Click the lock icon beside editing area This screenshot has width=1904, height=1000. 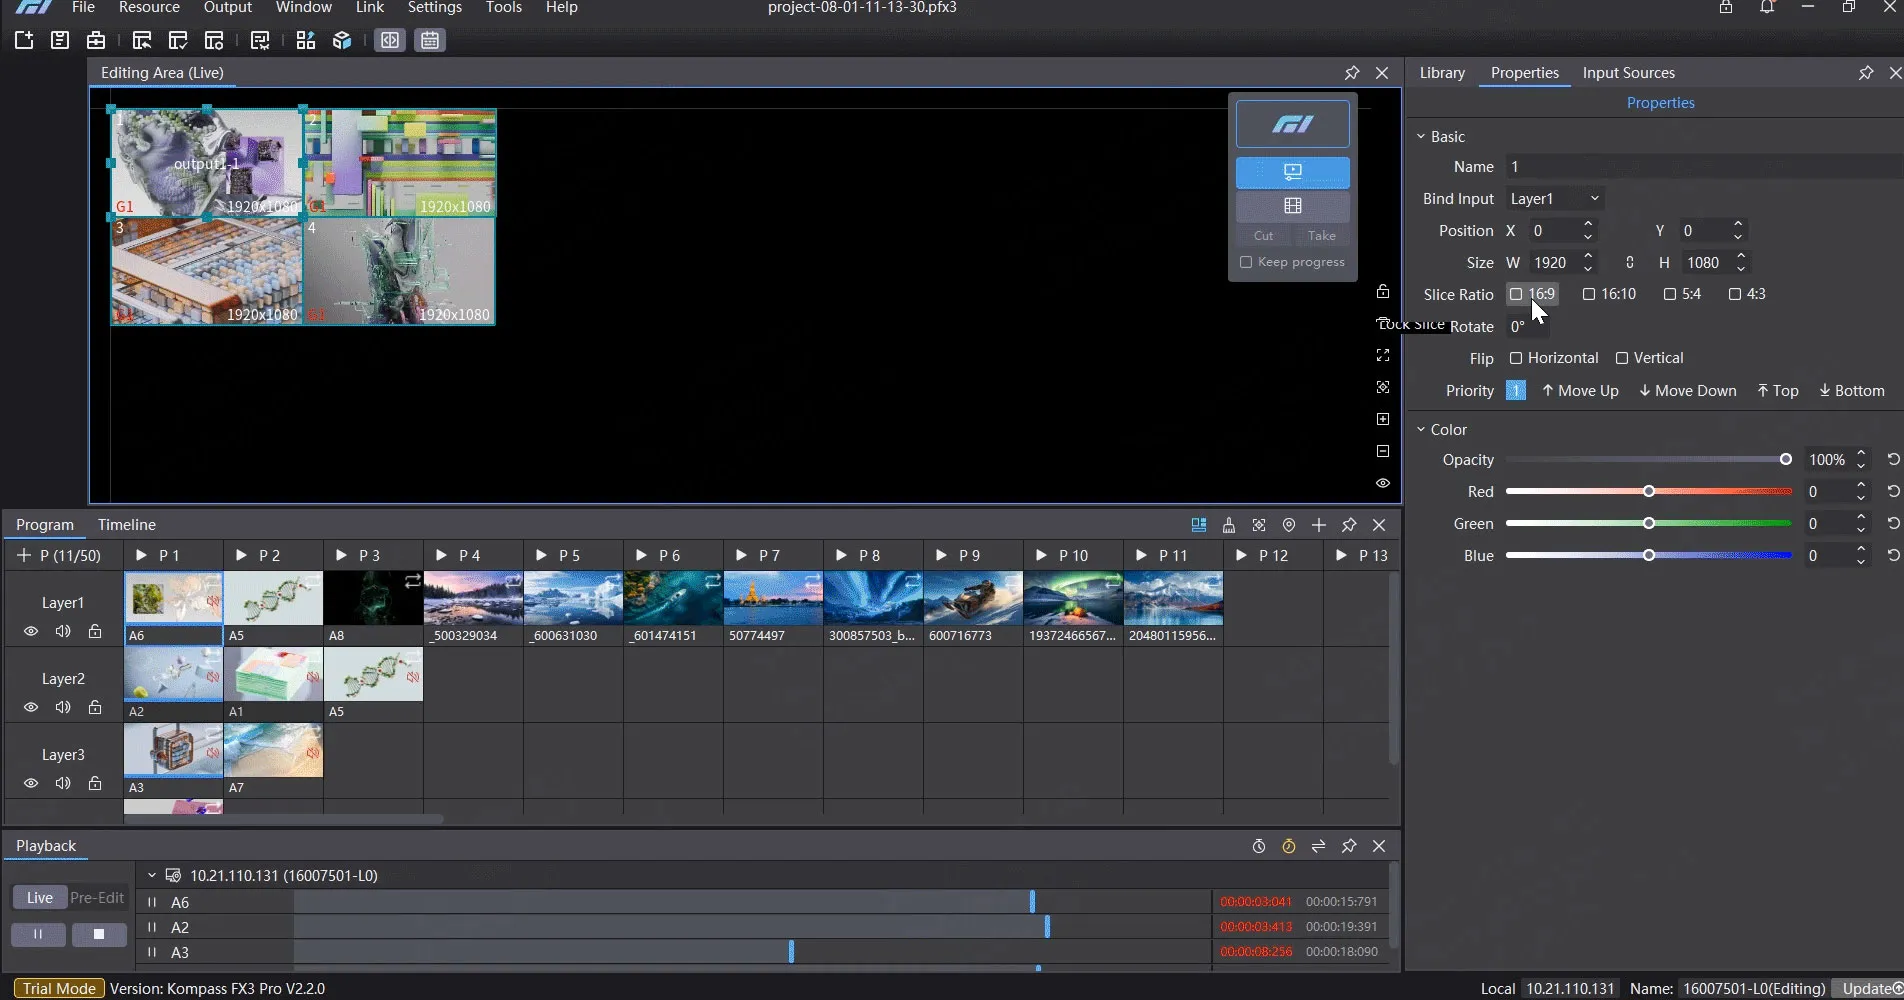(x=1383, y=291)
